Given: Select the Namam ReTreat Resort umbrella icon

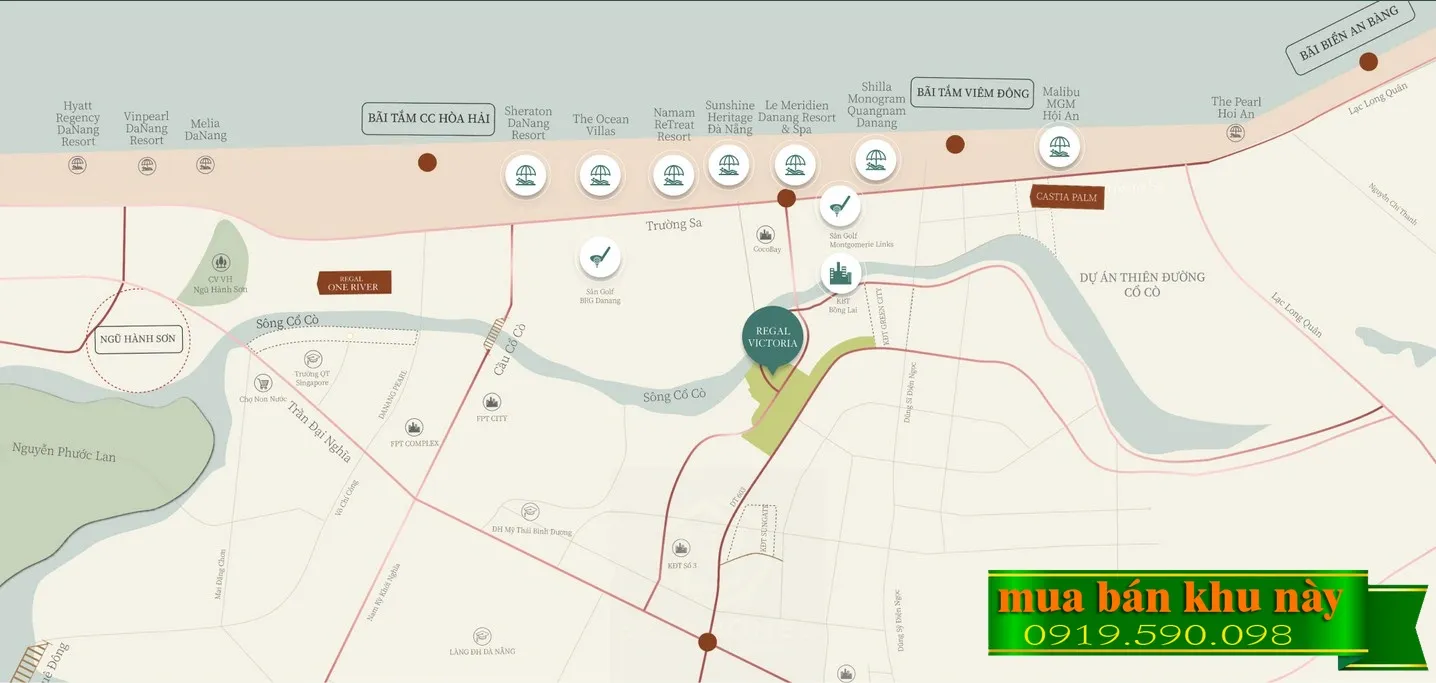Looking at the screenshot, I should (673, 176).
